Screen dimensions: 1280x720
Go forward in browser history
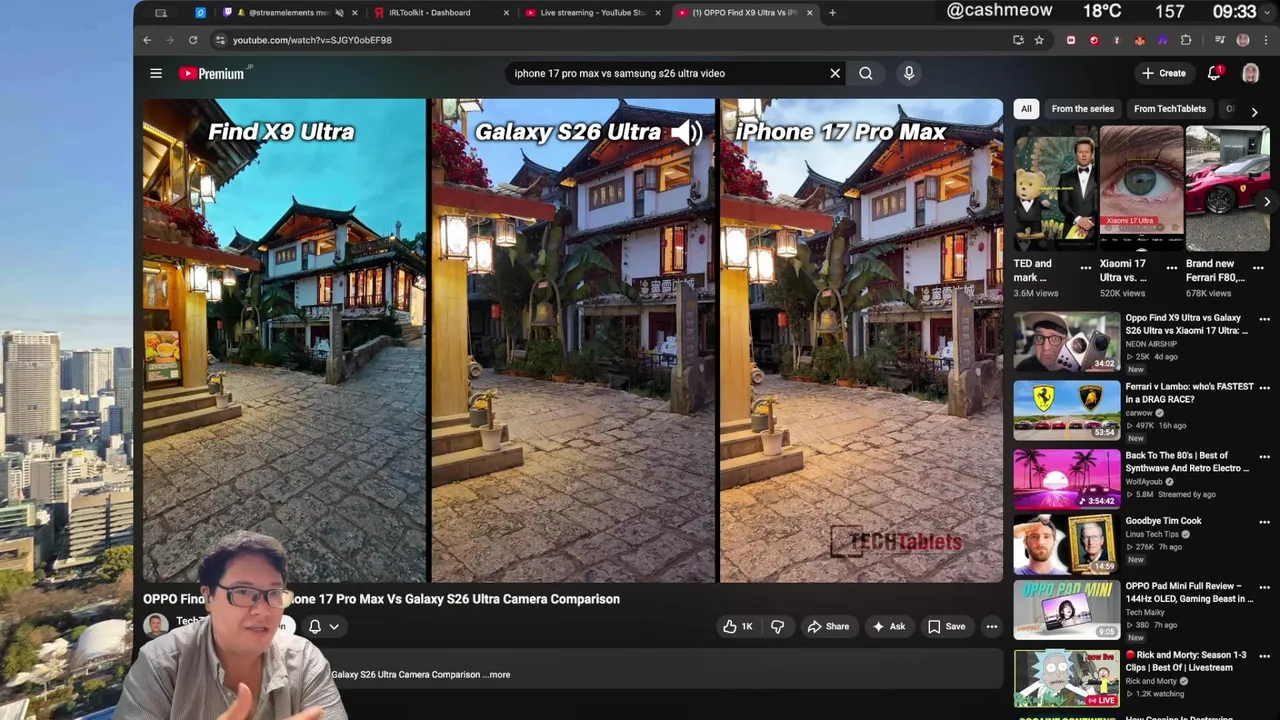pyautogui.click(x=170, y=40)
